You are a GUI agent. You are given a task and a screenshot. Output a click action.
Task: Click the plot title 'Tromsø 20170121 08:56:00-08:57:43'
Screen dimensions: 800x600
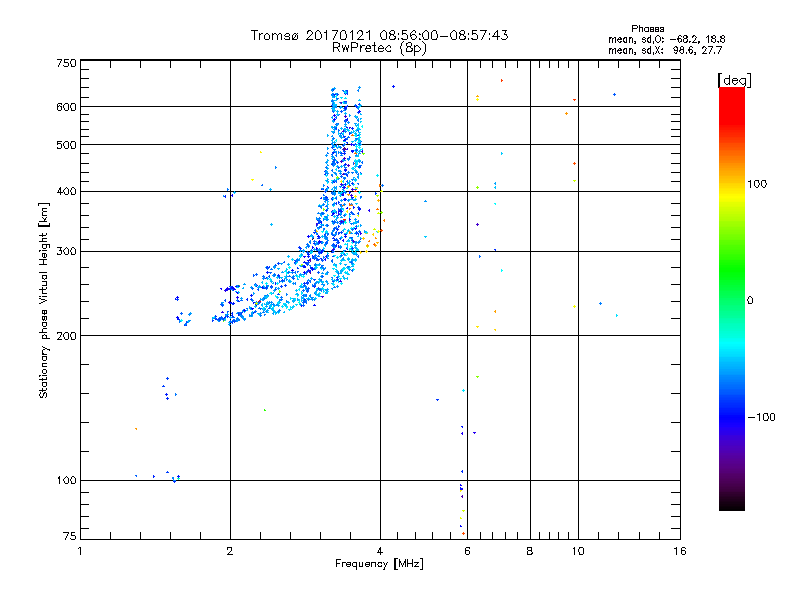379,35
